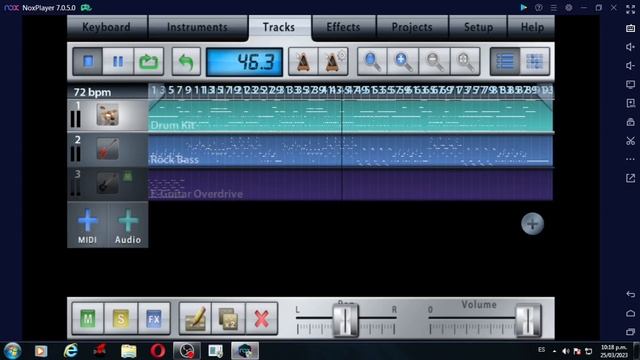Click the round plus button
Viewport: 640px width, 360px height.
point(532,224)
